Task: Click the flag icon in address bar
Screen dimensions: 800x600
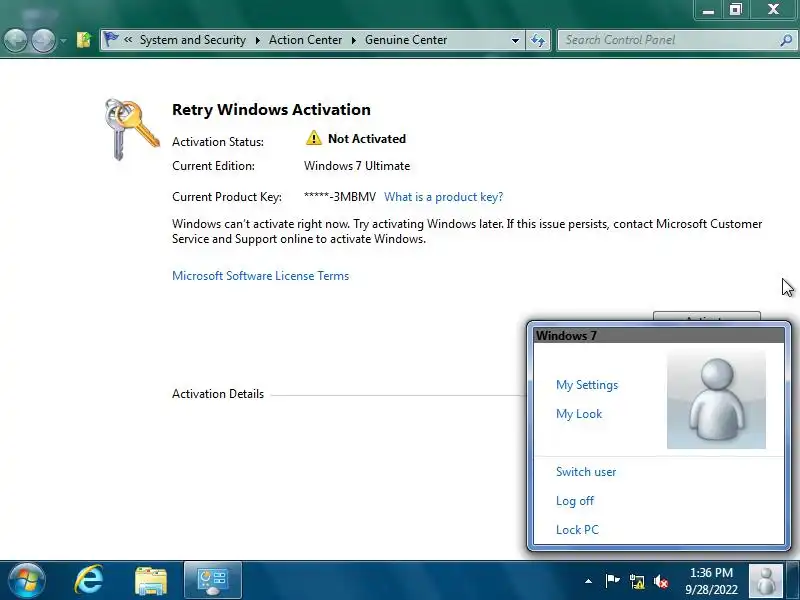Action: pyautogui.click(x=111, y=39)
